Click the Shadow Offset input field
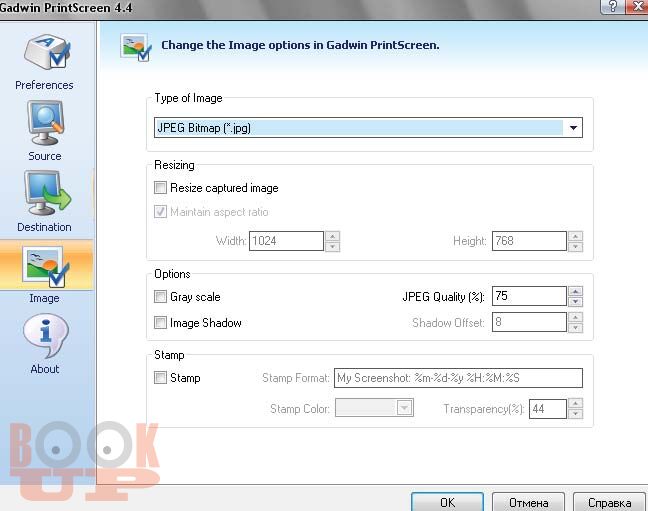The height and width of the screenshot is (511, 648). point(529,322)
